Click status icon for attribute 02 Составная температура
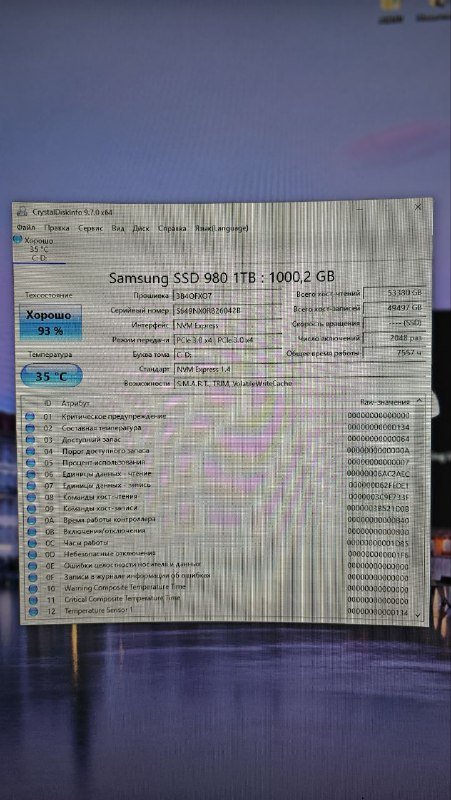The image size is (451, 800). pyautogui.click(x=30, y=428)
